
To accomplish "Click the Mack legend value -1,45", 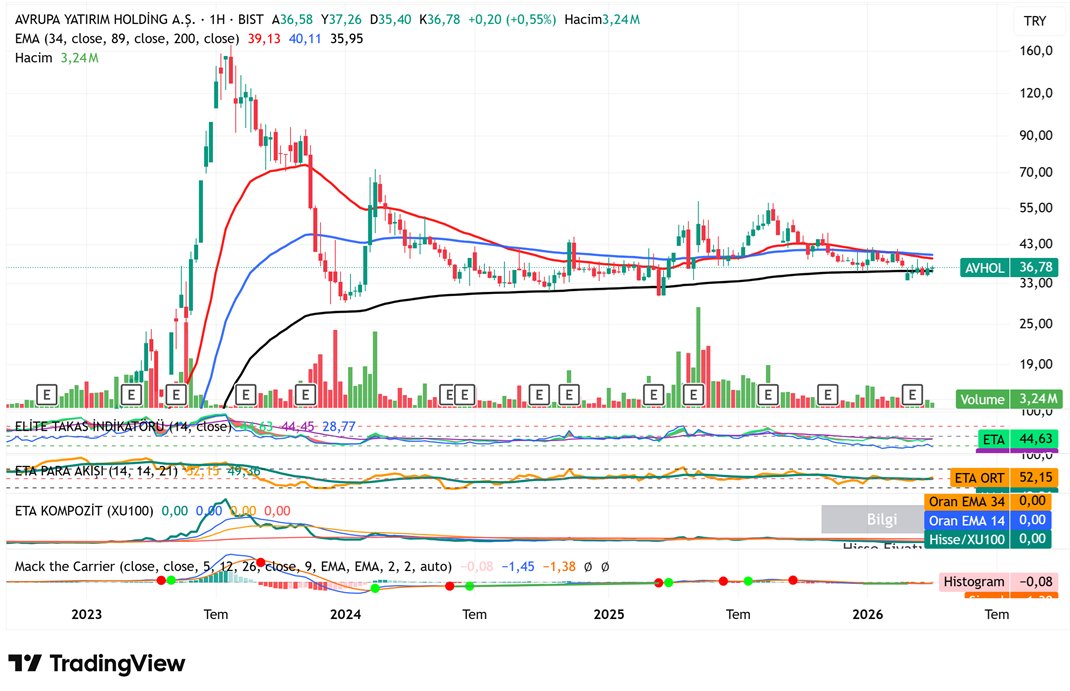I will click(518, 566).
